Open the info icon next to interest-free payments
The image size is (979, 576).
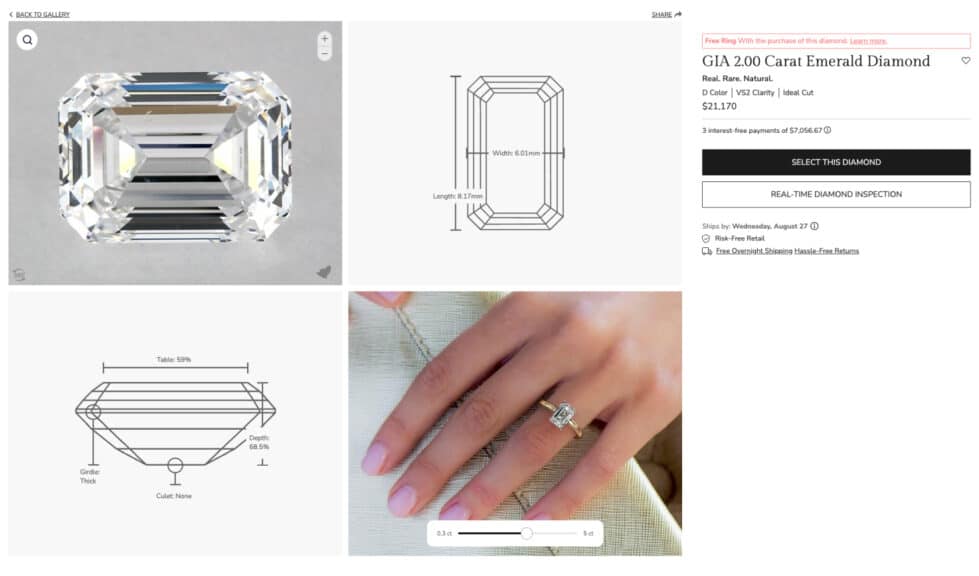pos(827,130)
